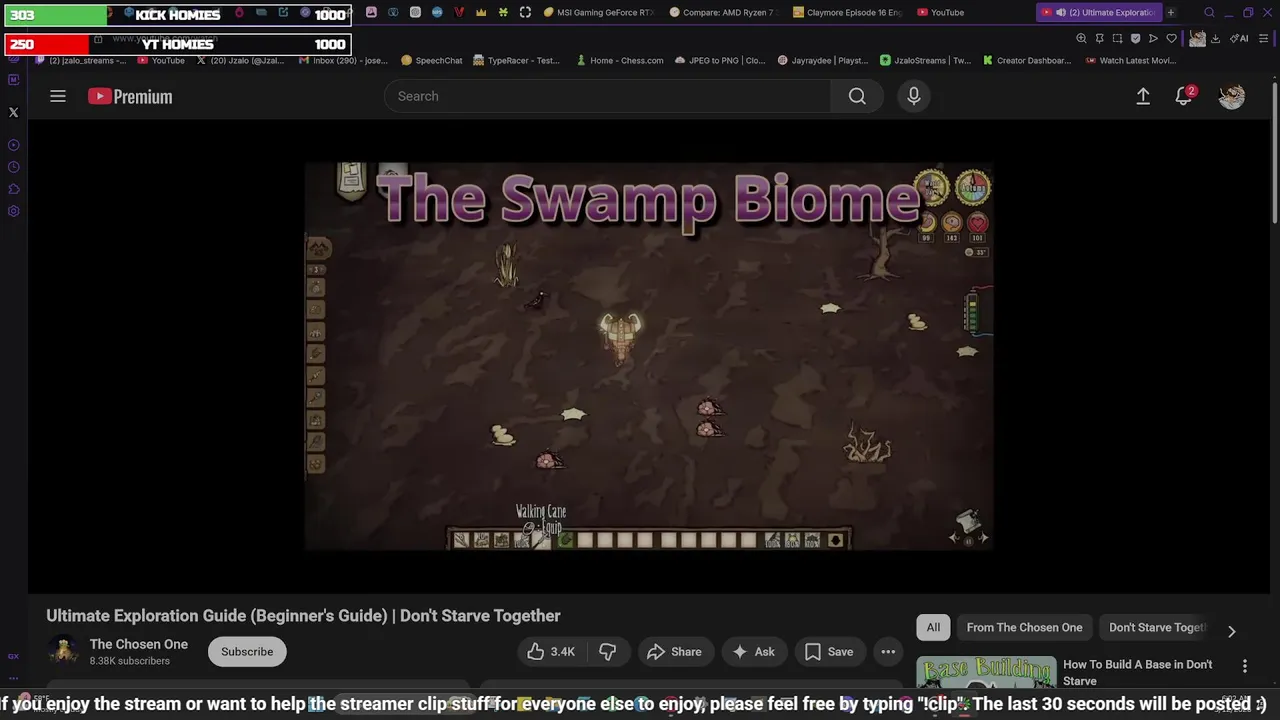
Task: Focus the YouTube Search input field
Action: [607, 96]
